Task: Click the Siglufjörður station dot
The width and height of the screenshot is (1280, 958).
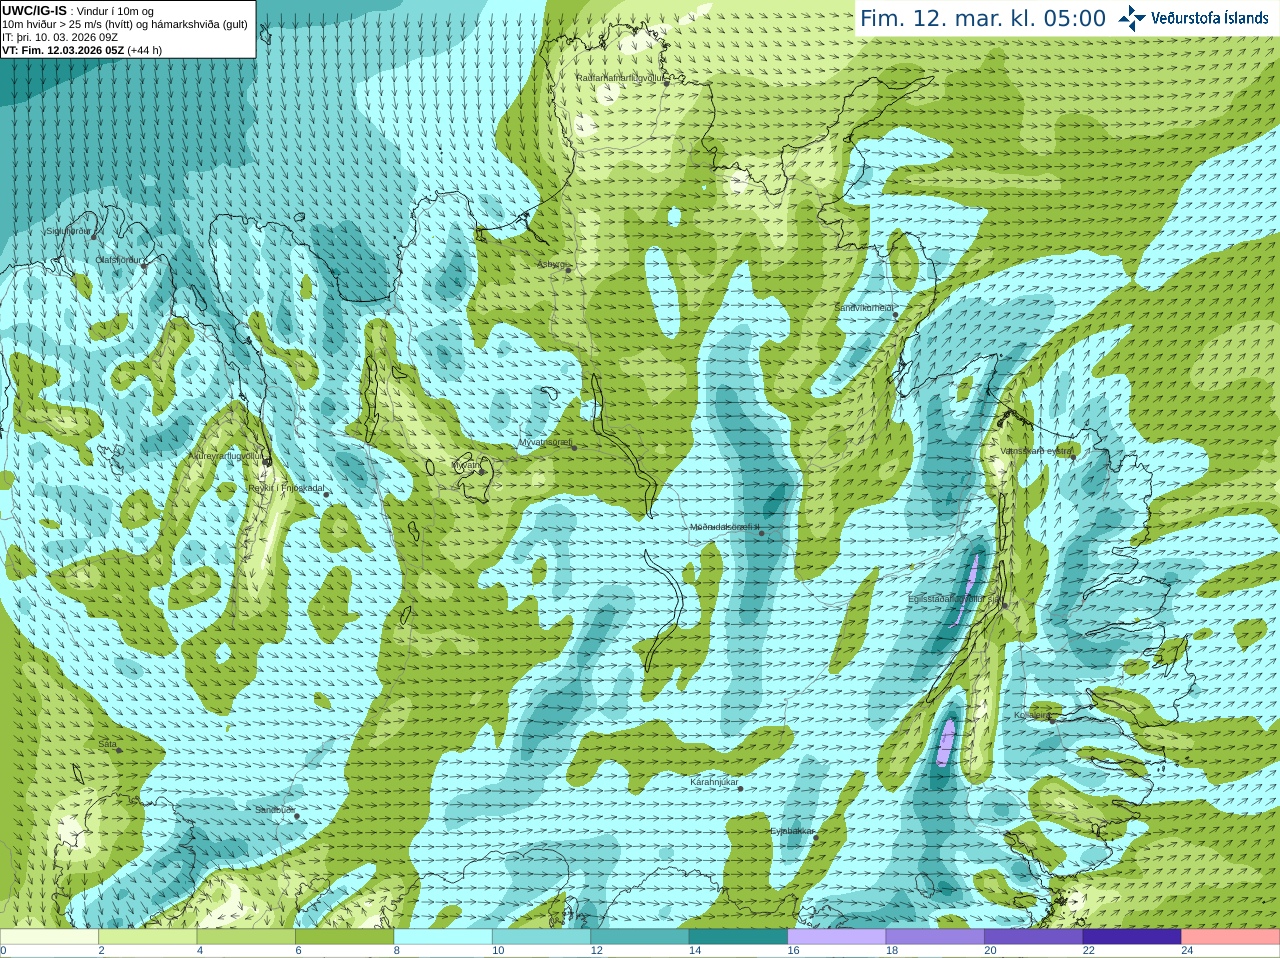Action: (94, 236)
